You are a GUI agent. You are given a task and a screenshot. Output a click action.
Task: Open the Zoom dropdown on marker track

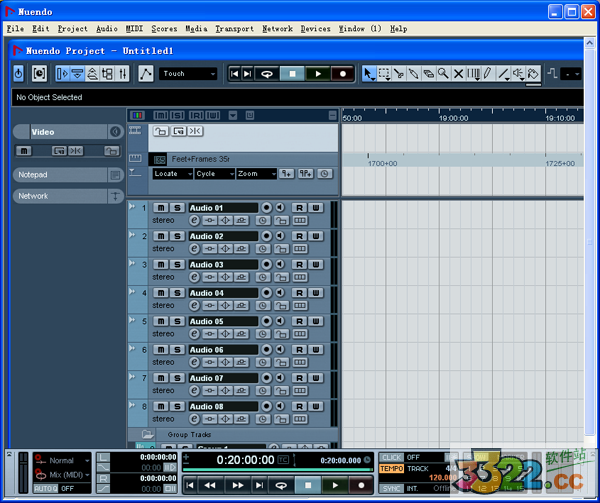(256, 174)
